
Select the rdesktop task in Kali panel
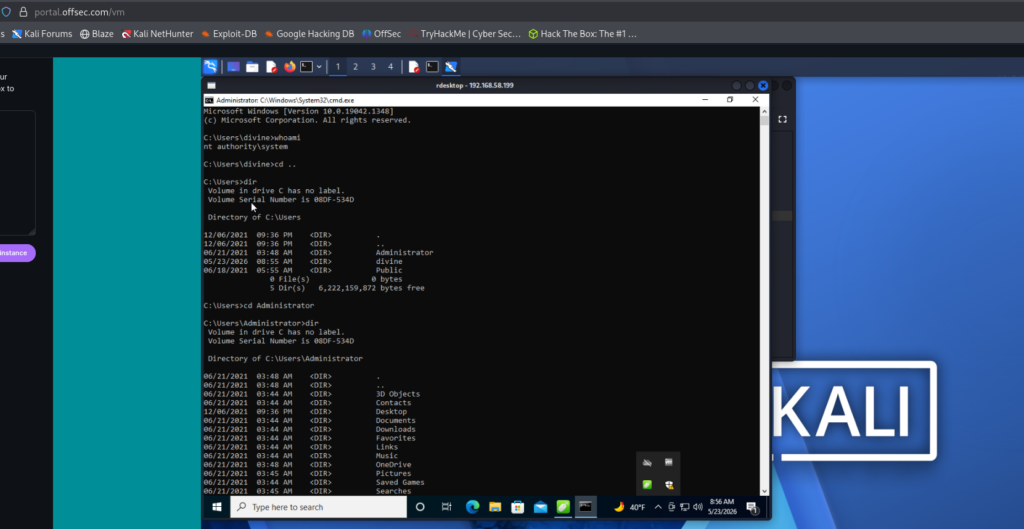(x=451, y=67)
